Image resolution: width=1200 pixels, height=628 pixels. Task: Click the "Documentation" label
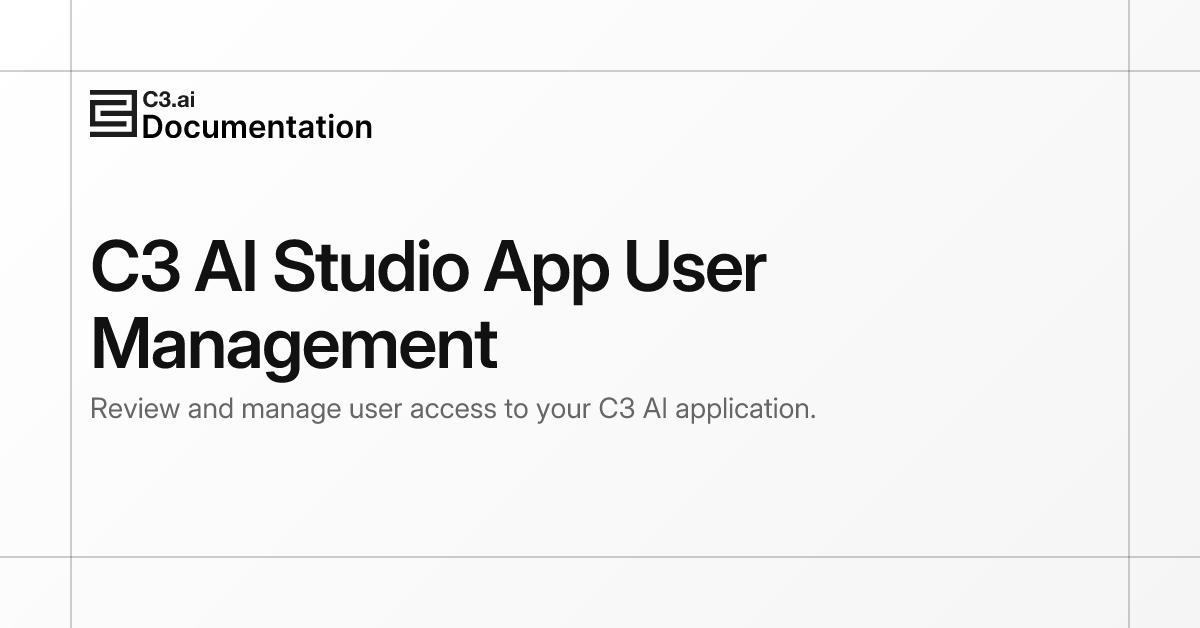pos(257,127)
